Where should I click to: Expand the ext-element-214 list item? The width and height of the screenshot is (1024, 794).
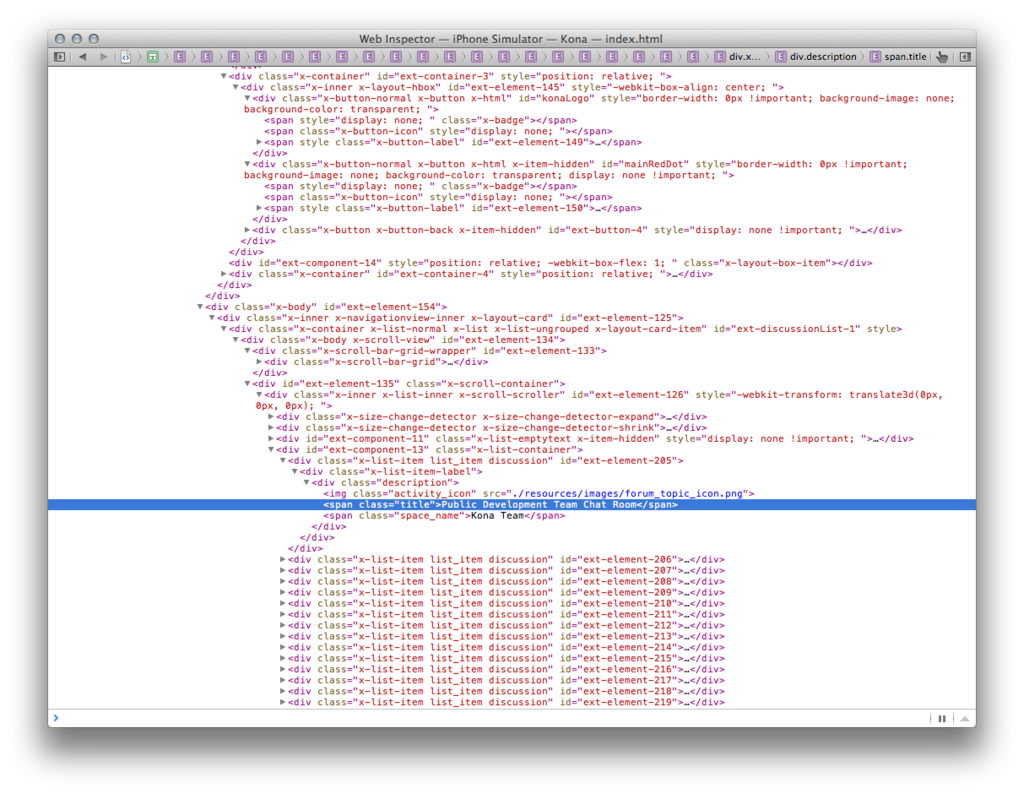(x=282, y=648)
